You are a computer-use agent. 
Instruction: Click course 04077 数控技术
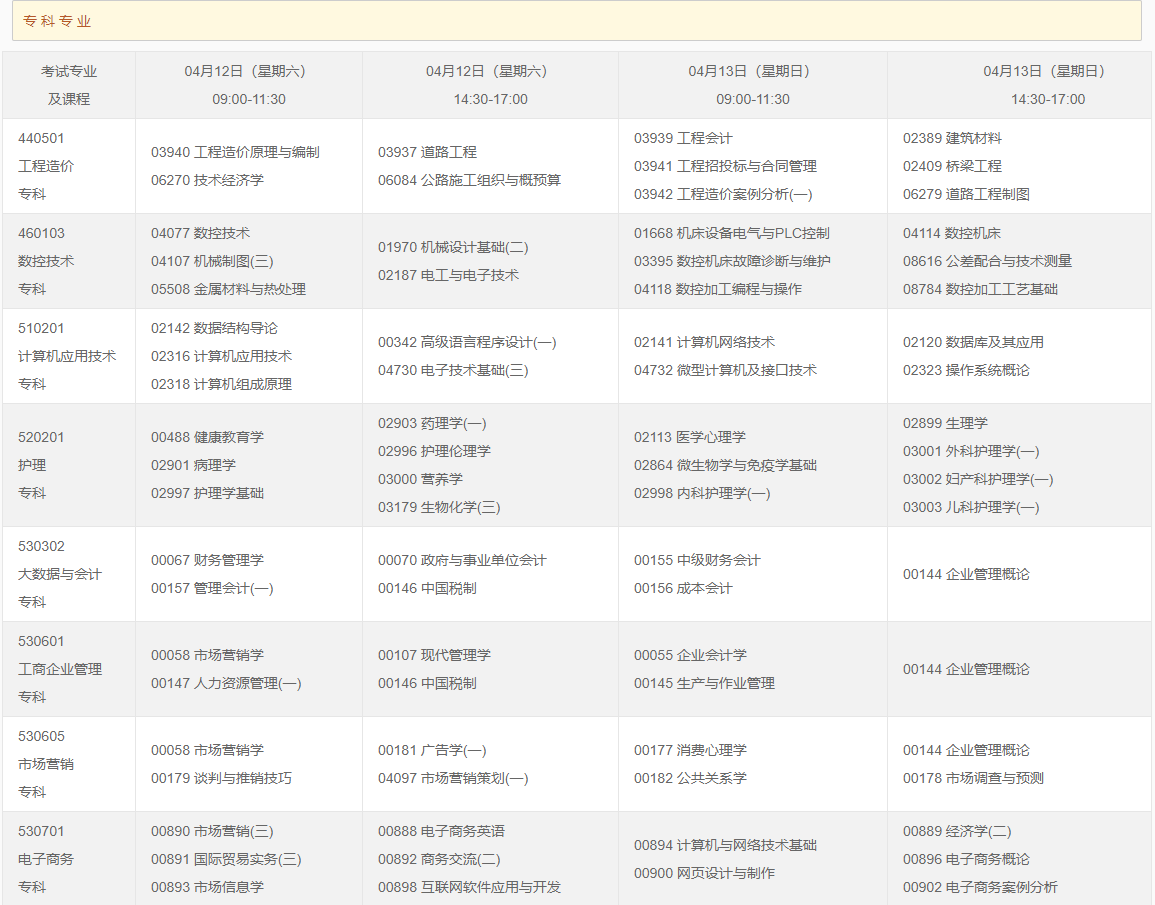coord(200,233)
